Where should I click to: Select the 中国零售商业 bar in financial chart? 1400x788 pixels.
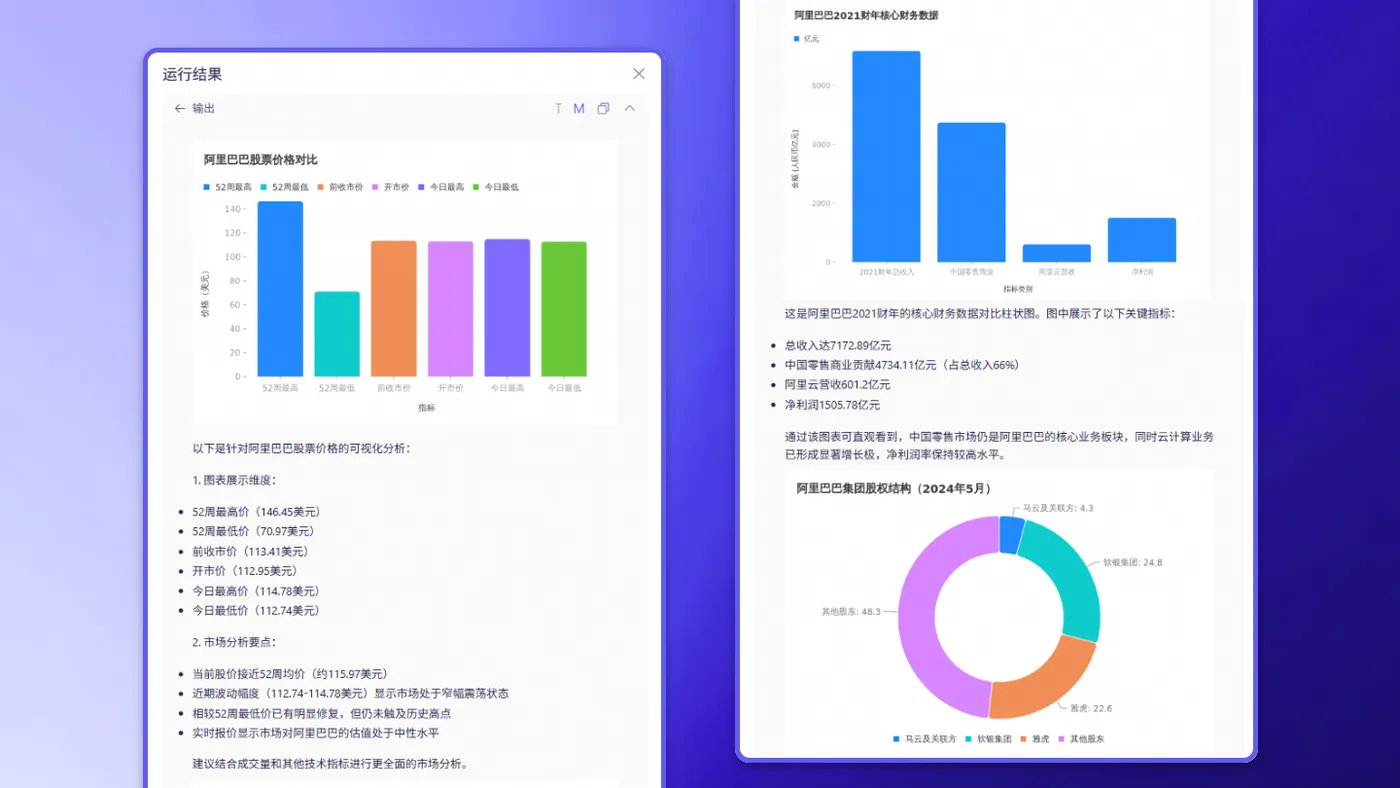tap(971, 193)
